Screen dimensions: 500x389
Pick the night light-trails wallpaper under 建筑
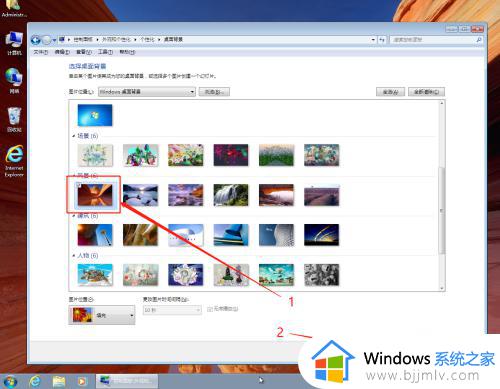click(x=321, y=235)
